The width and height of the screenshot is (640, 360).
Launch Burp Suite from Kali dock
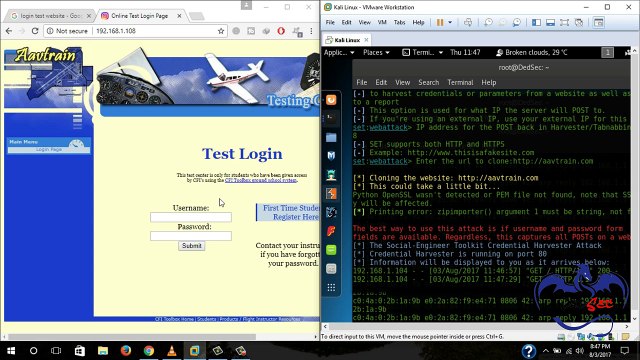[331, 193]
